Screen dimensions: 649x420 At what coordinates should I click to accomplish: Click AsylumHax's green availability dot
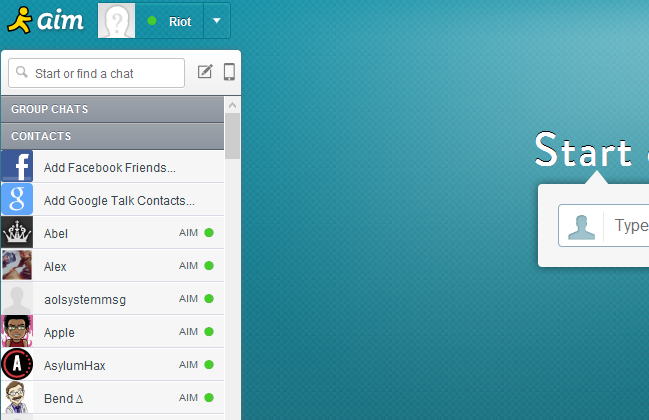click(x=209, y=365)
